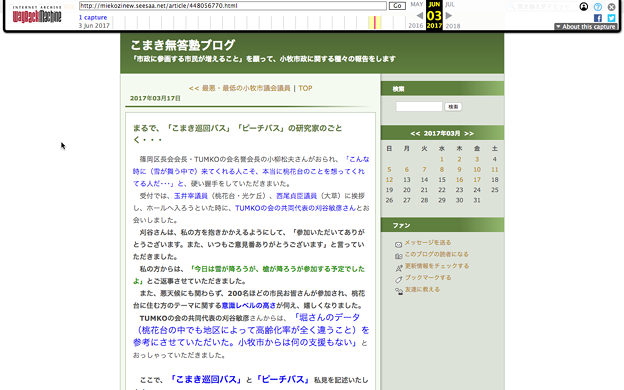Select the MAY month in the toolbar

click(417, 4)
